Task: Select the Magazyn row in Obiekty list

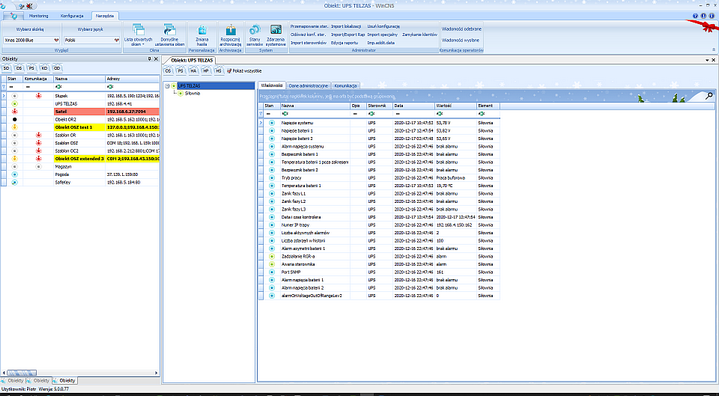Action: (x=80, y=167)
